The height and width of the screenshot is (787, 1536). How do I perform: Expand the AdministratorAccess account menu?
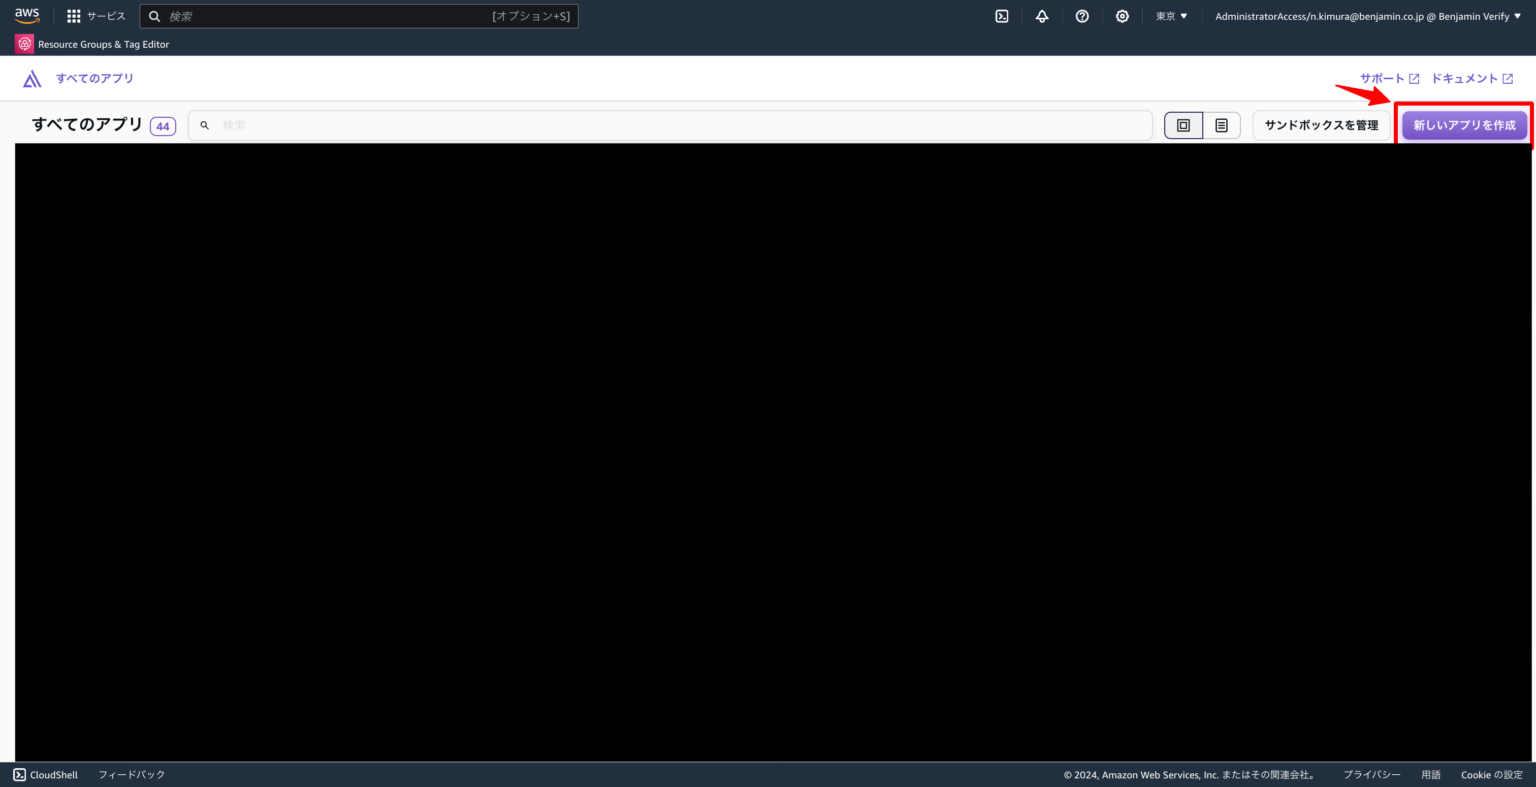(x=1366, y=15)
